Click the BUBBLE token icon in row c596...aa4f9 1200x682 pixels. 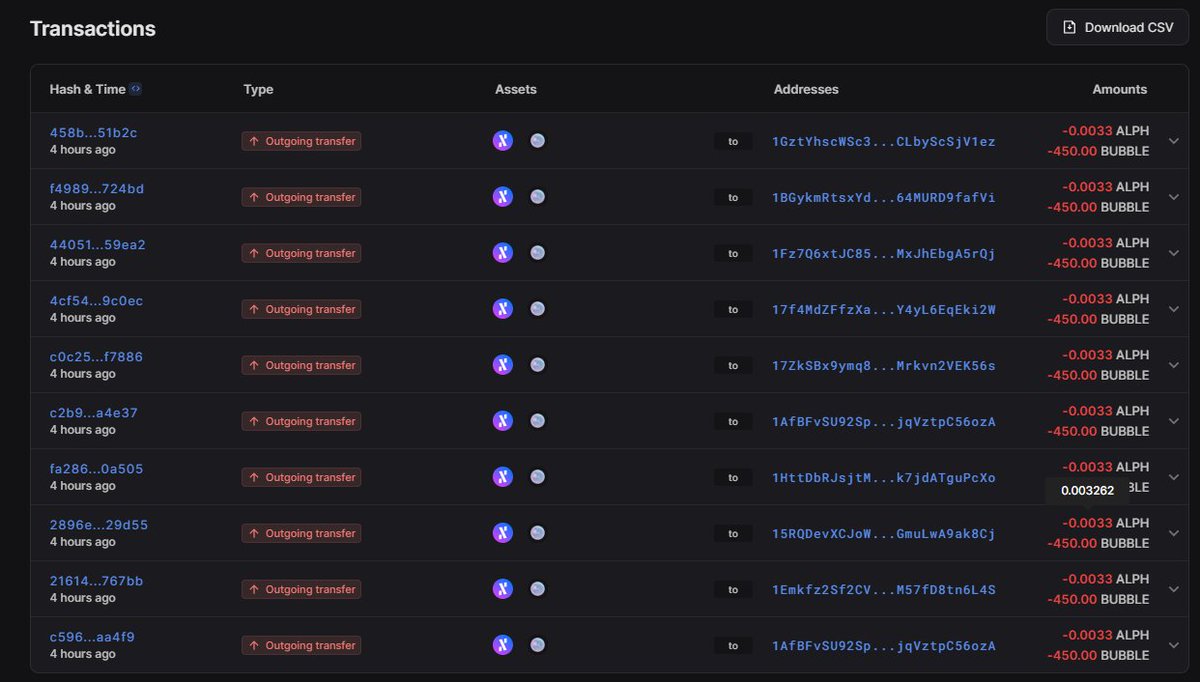point(538,645)
